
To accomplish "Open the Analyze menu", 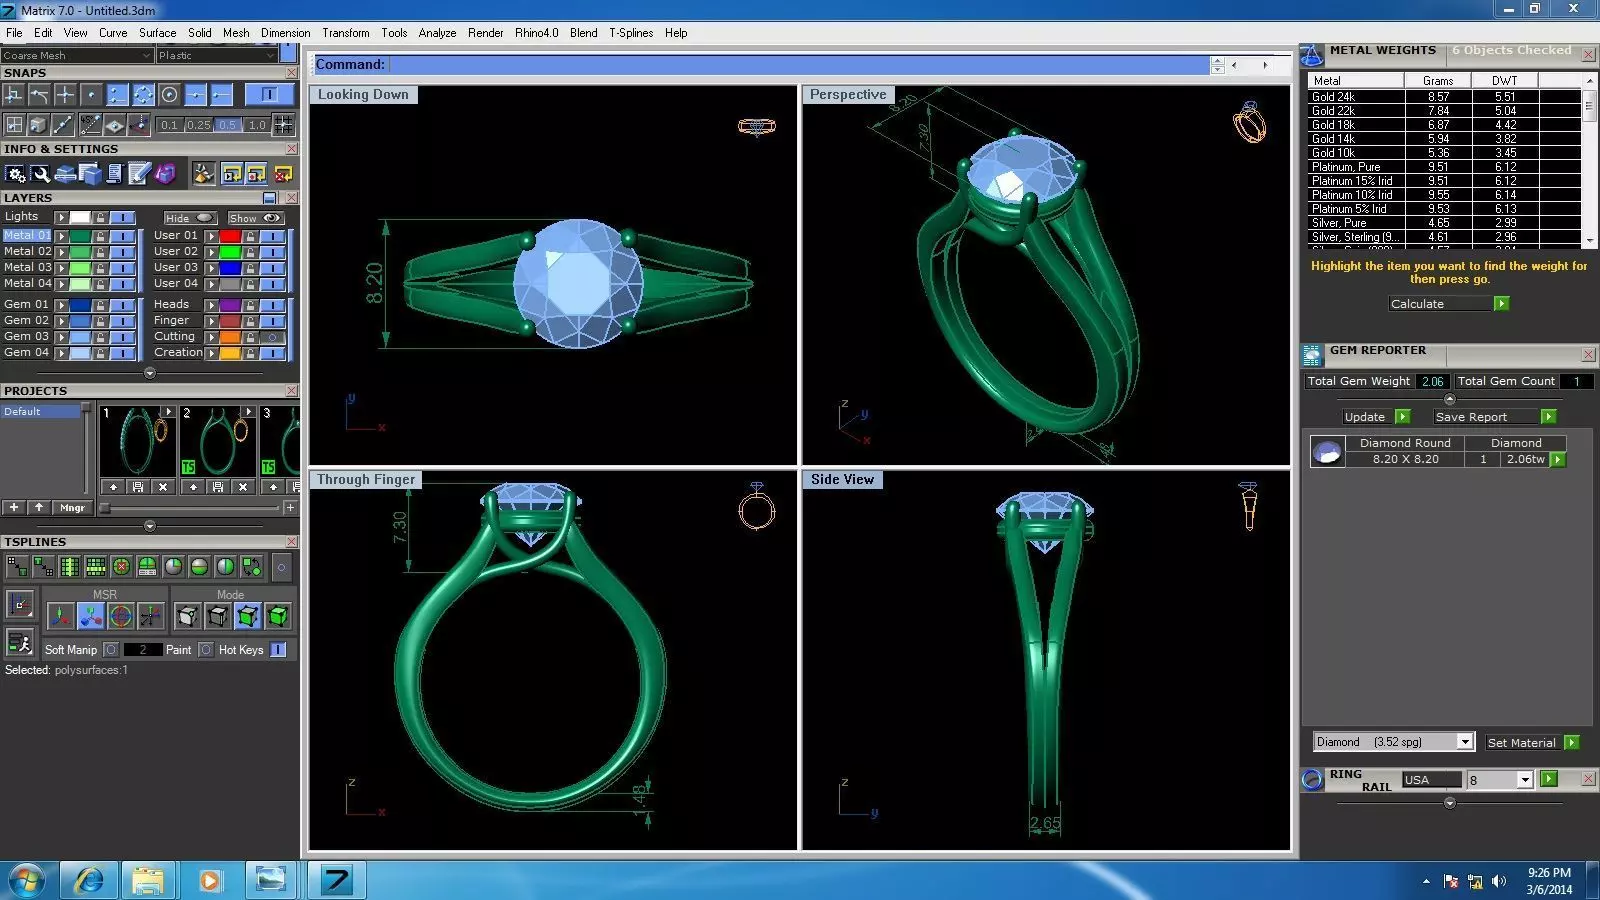I will 437,33.
